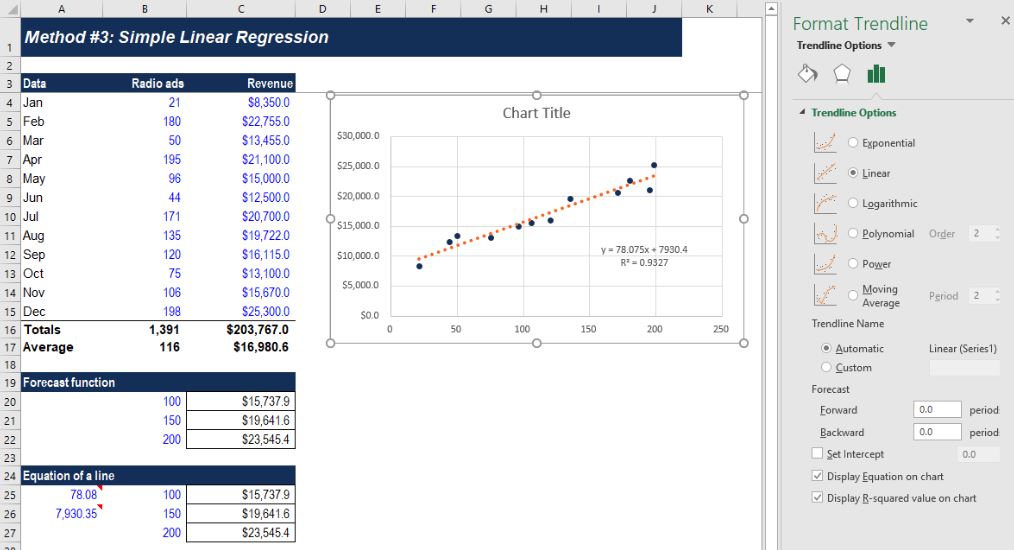The image size is (1014, 550).
Task: Click the Custom trendline name field
Action: click(x=964, y=368)
